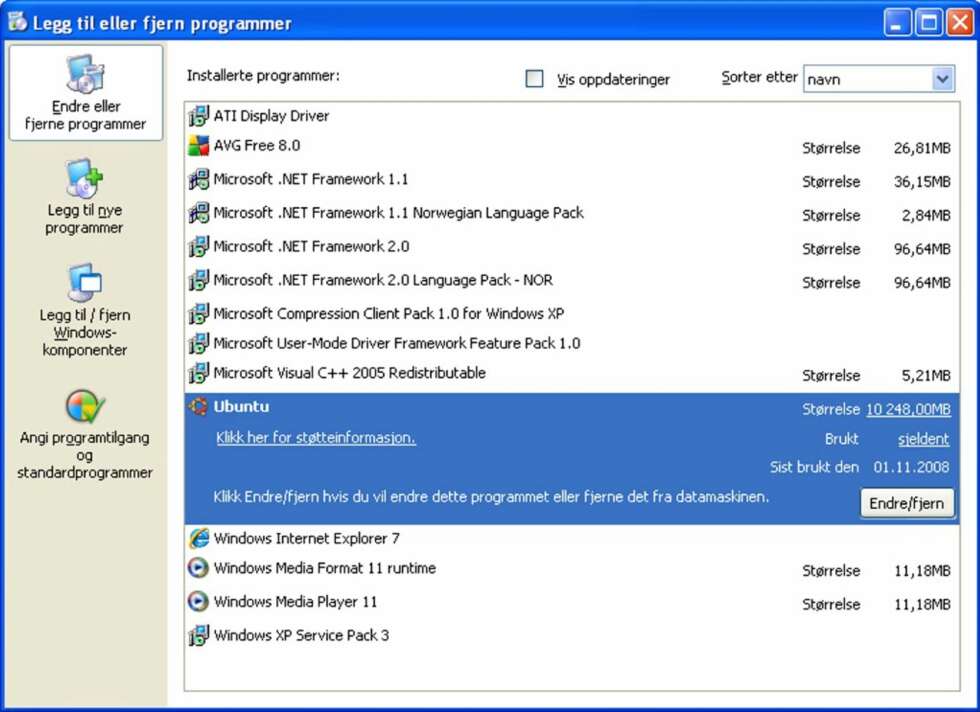Click the '10 248,00MB' size link
This screenshot has width=980, height=712.
pos(908,409)
